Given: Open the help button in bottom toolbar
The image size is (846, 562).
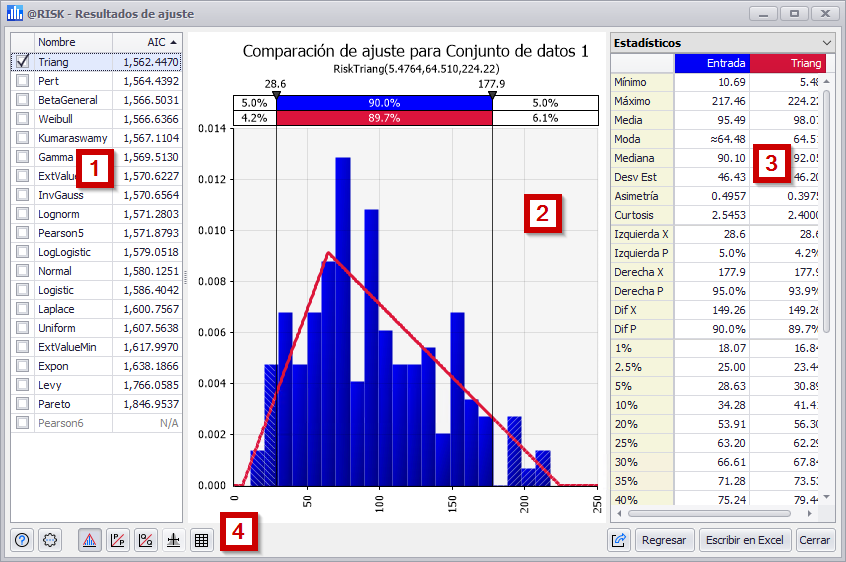Looking at the screenshot, I should click(22, 540).
